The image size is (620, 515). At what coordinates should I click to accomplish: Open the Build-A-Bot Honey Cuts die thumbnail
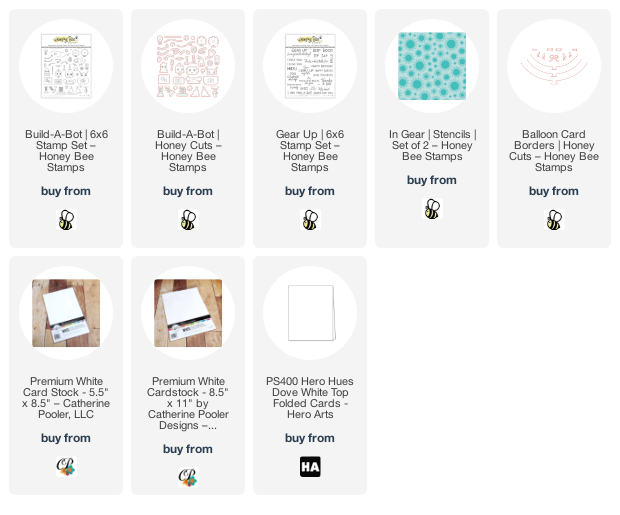(x=188, y=66)
